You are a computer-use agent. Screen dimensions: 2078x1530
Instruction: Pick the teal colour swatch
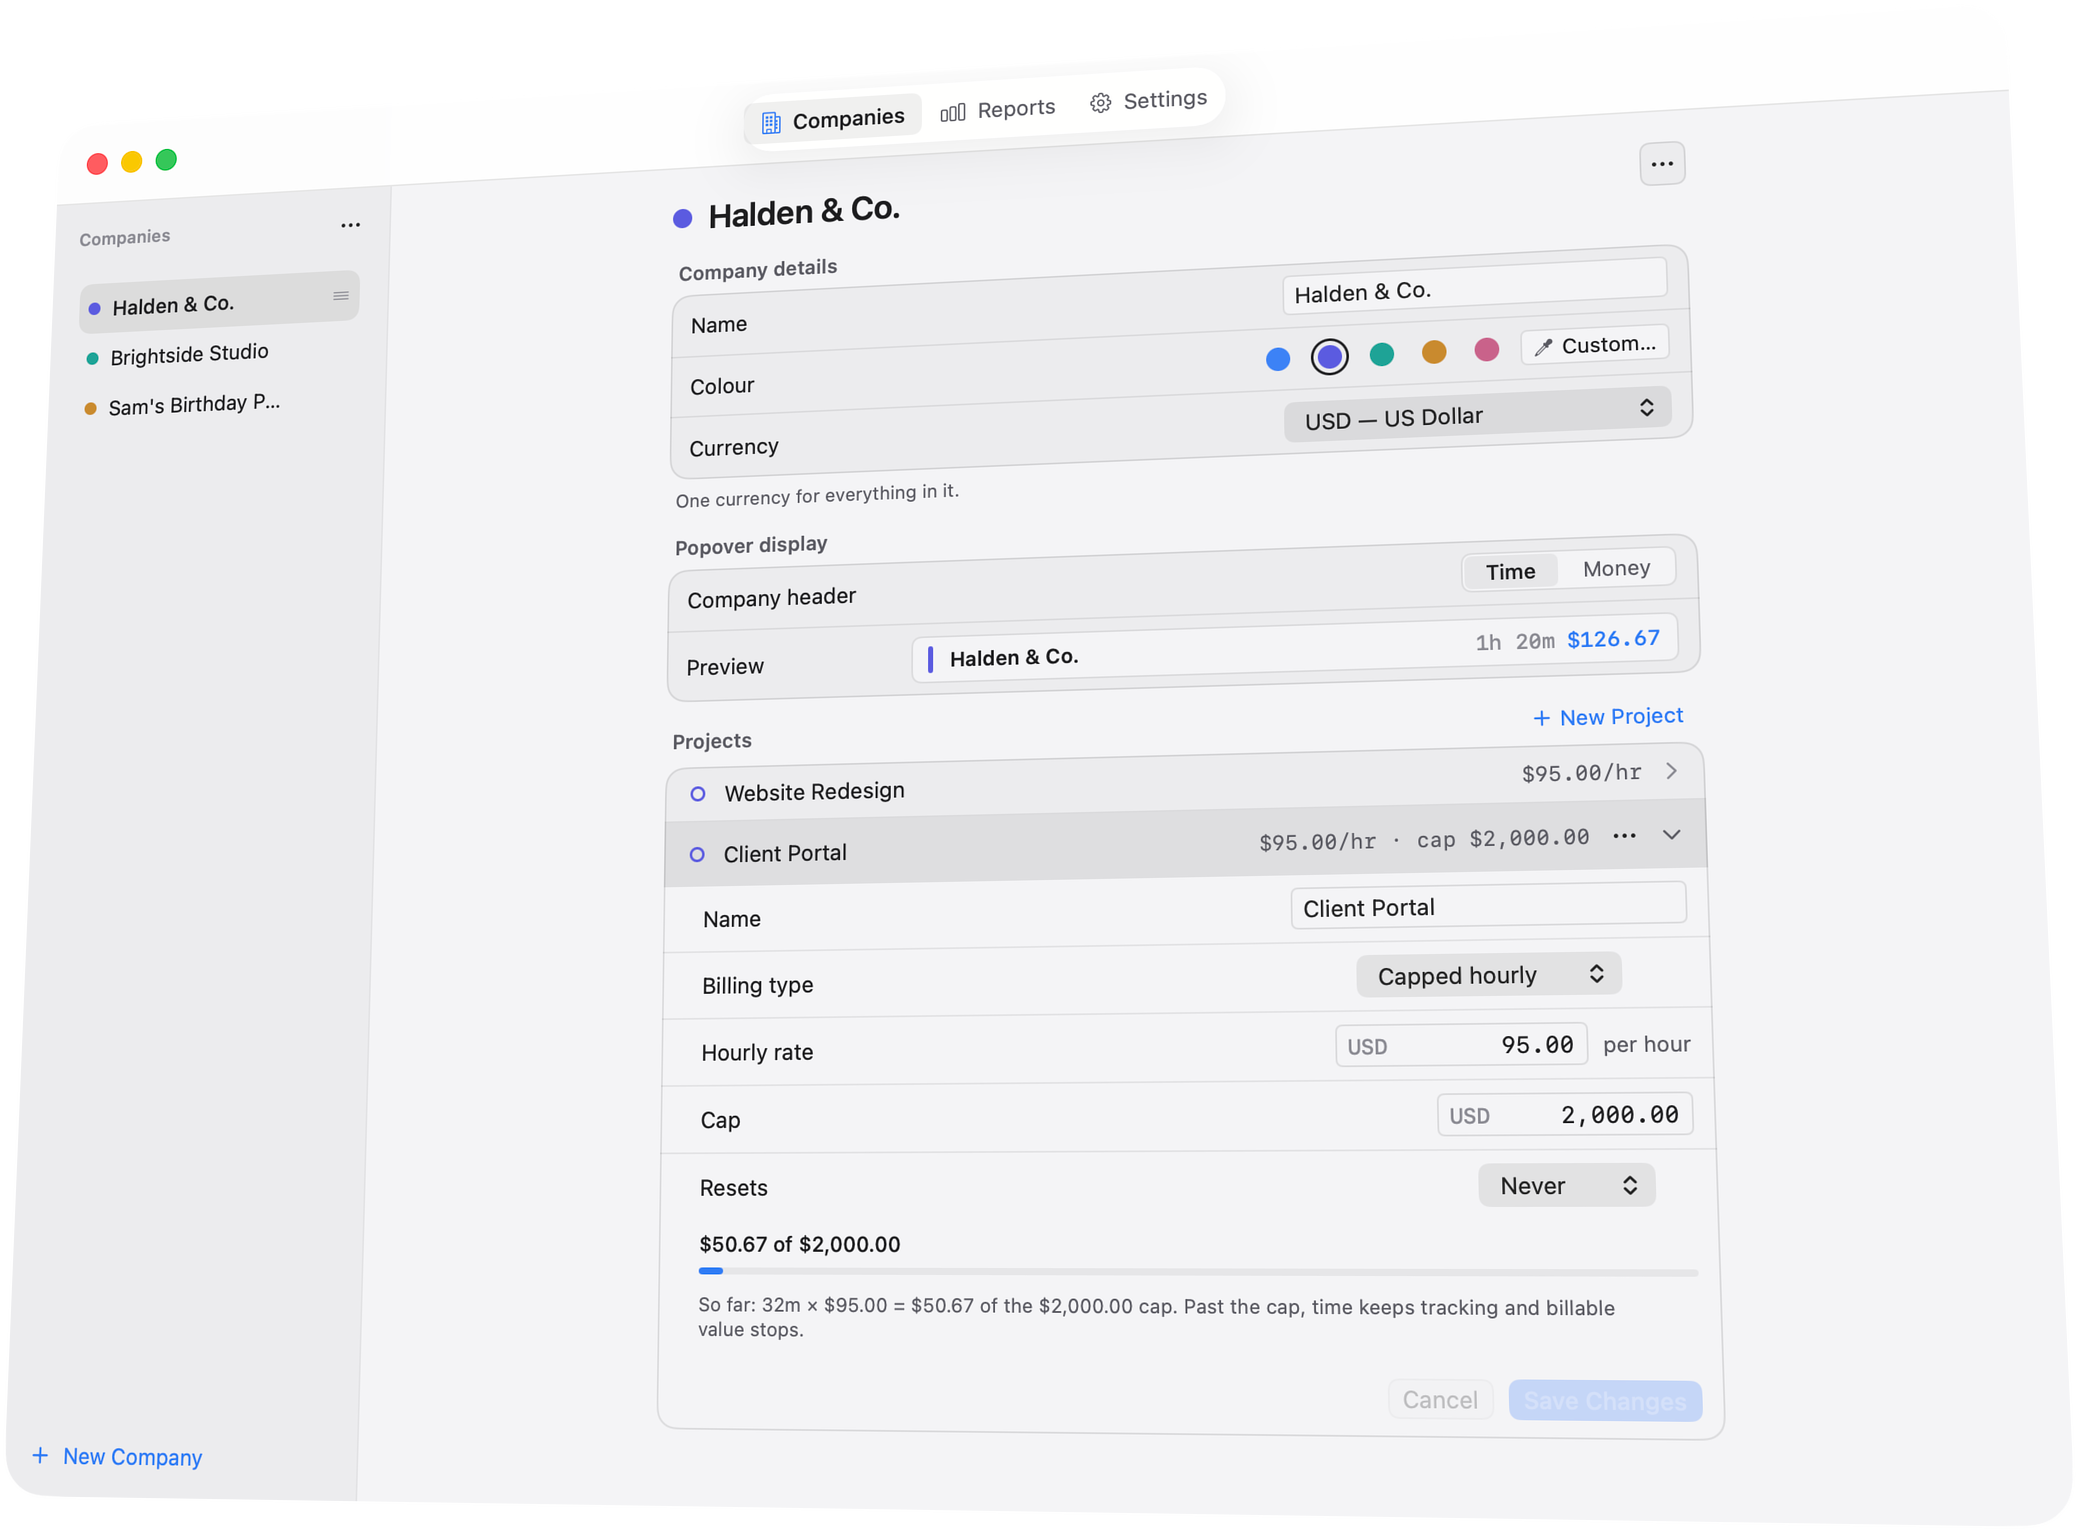(x=1382, y=354)
